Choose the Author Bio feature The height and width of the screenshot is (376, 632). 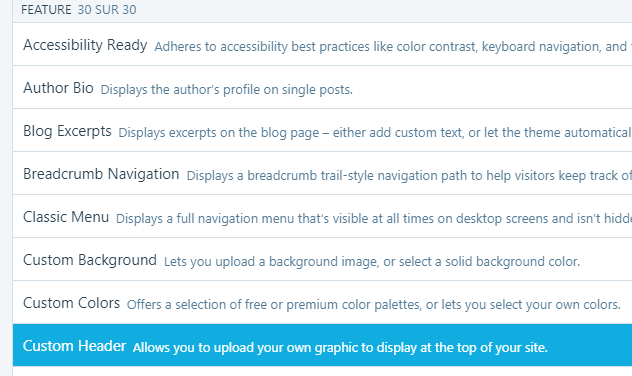(322, 87)
